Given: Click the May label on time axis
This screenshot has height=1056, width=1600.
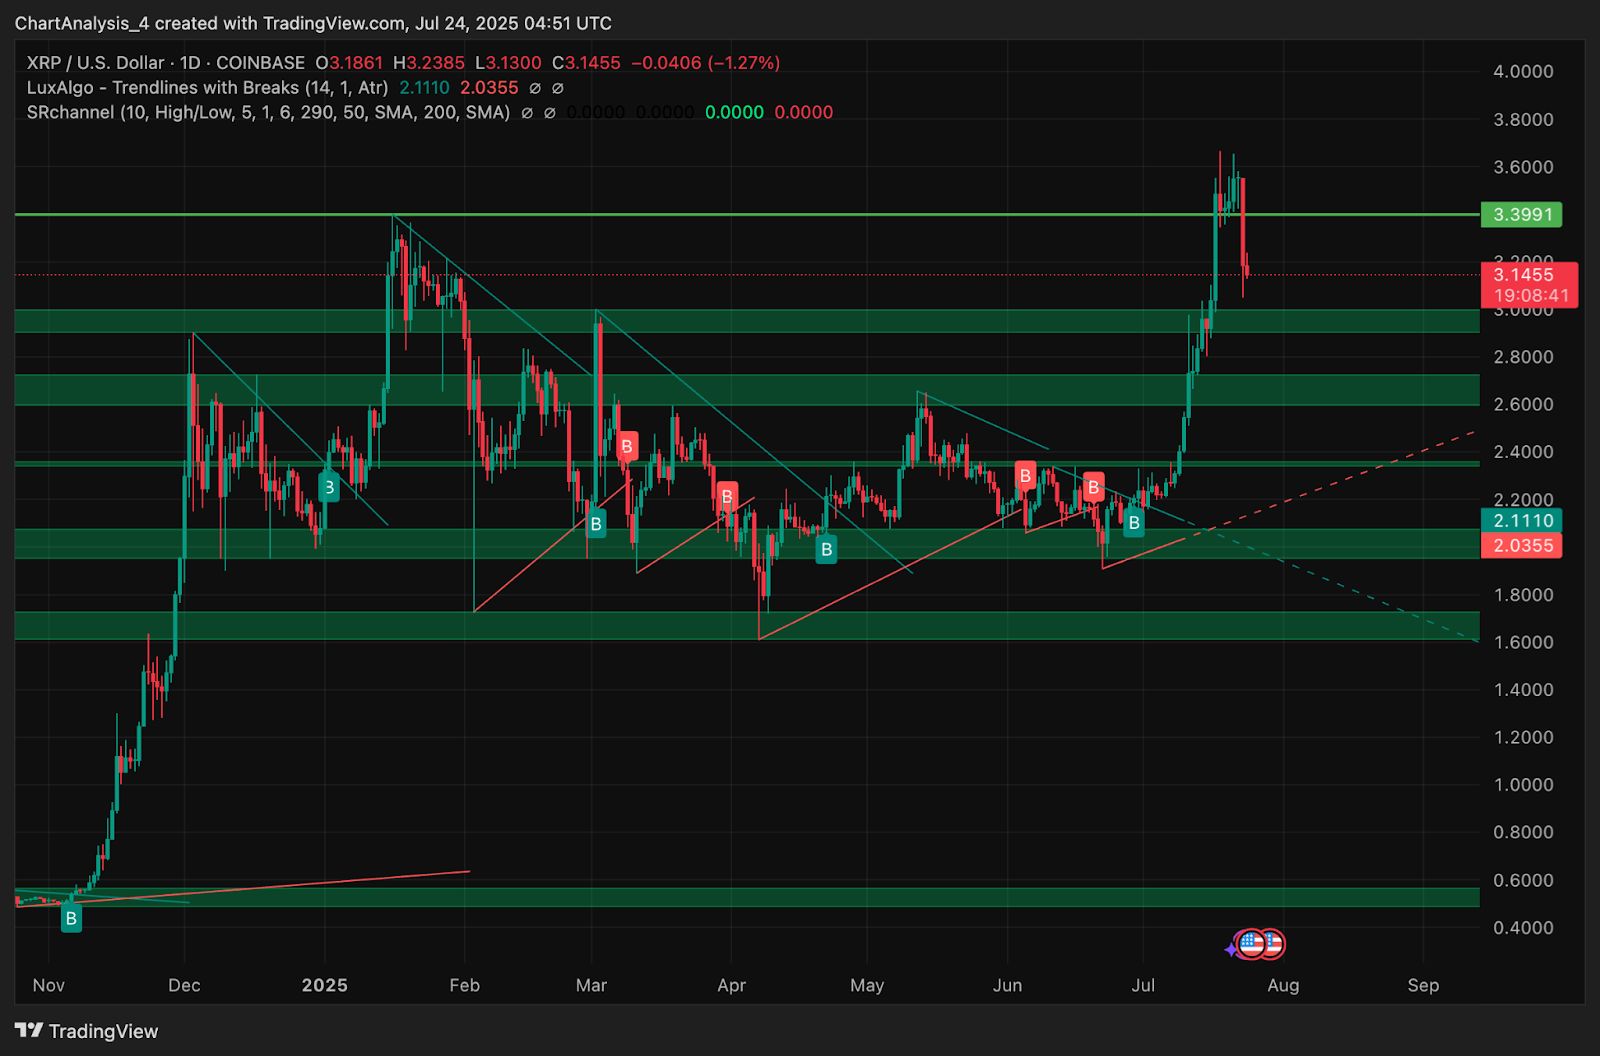Looking at the screenshot, I should point(867,986).
